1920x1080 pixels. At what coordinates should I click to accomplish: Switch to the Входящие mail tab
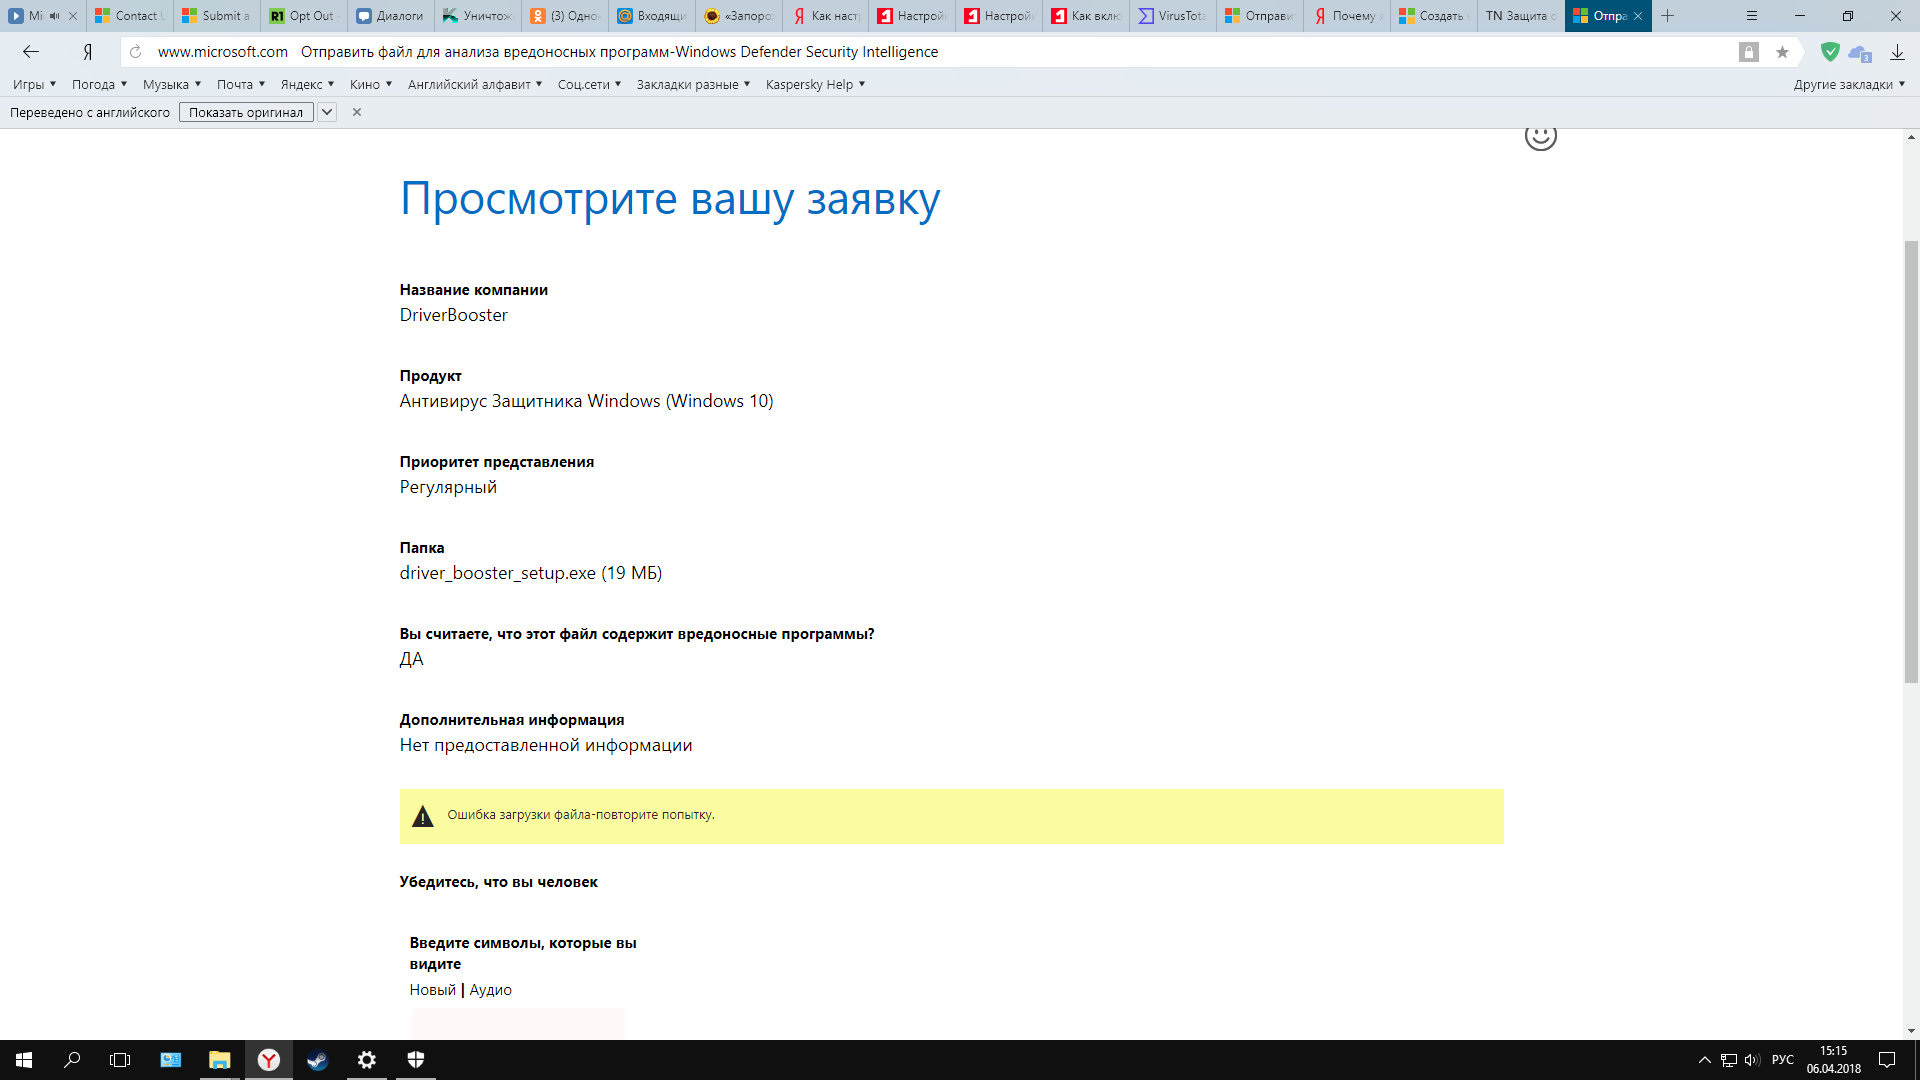652,16
